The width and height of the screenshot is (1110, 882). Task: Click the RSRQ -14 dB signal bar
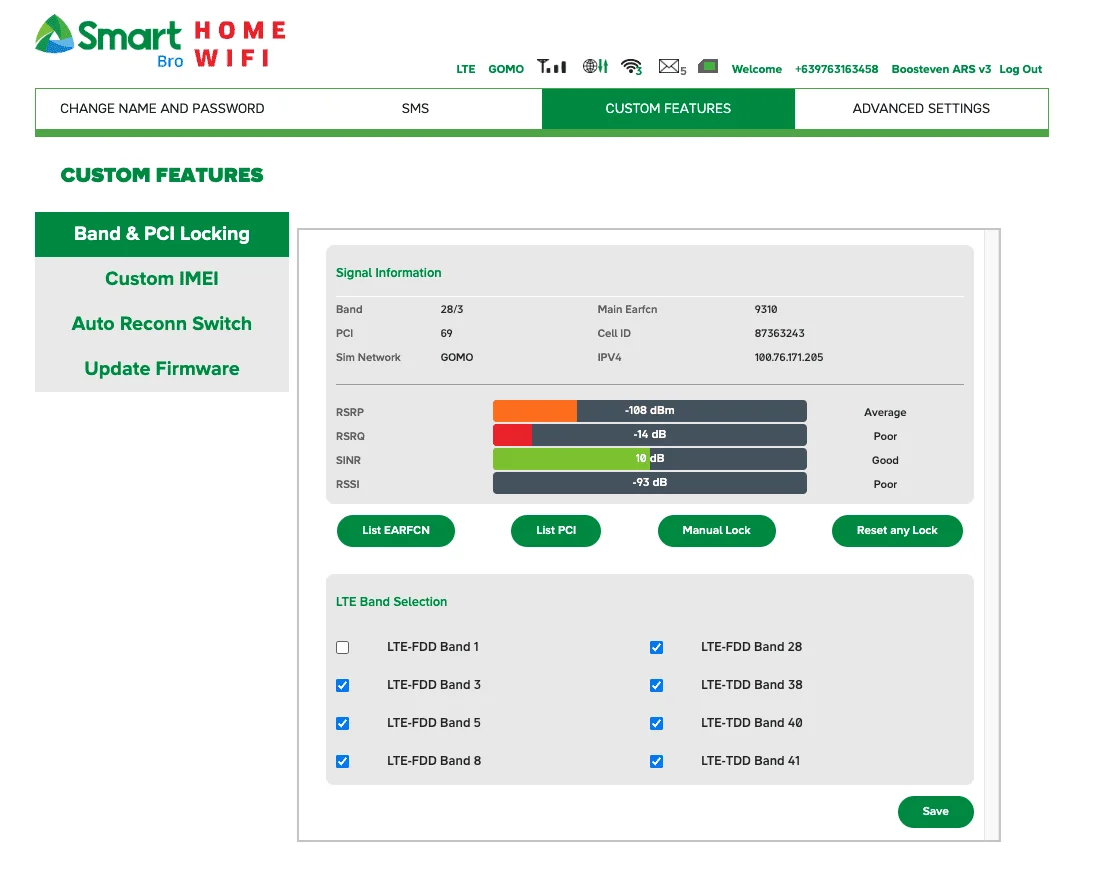point(650,435)
